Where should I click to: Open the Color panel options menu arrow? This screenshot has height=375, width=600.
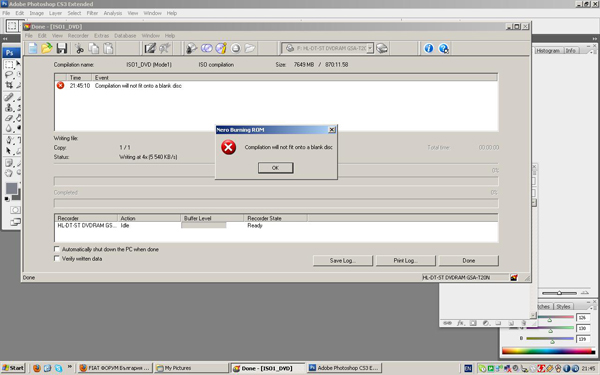592,307
